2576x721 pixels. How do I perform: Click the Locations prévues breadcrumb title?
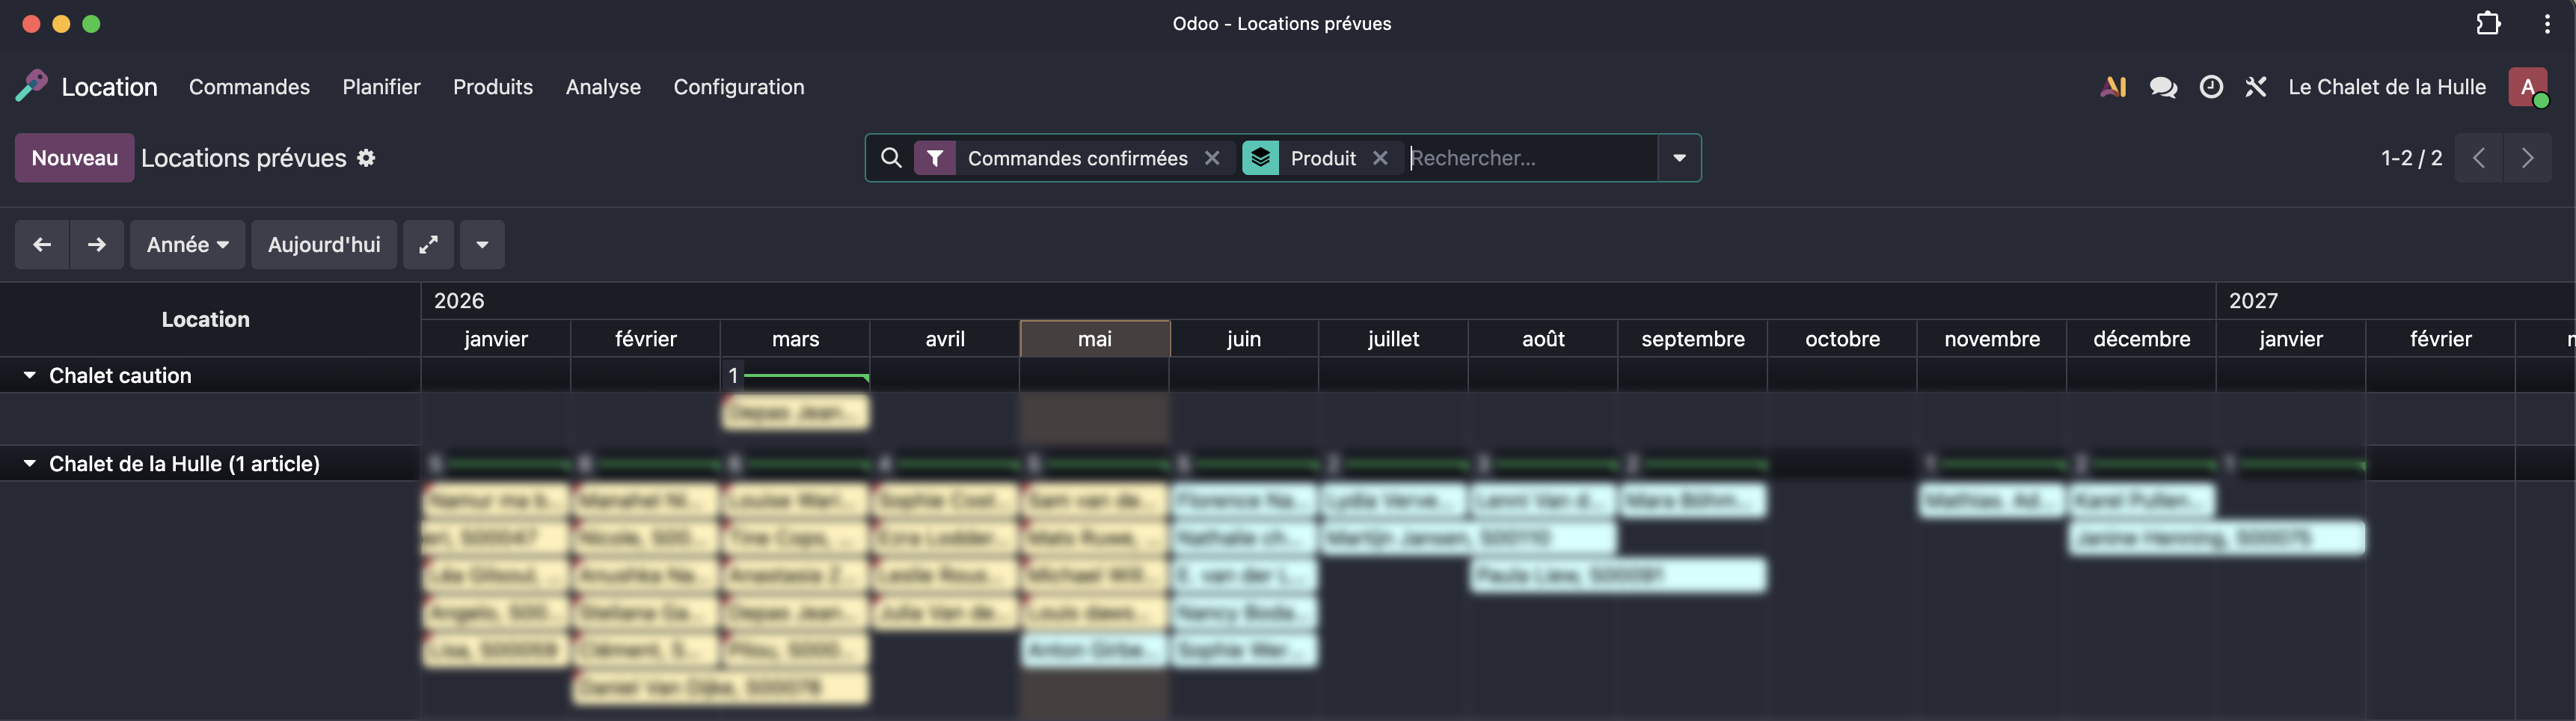[244, 158]
